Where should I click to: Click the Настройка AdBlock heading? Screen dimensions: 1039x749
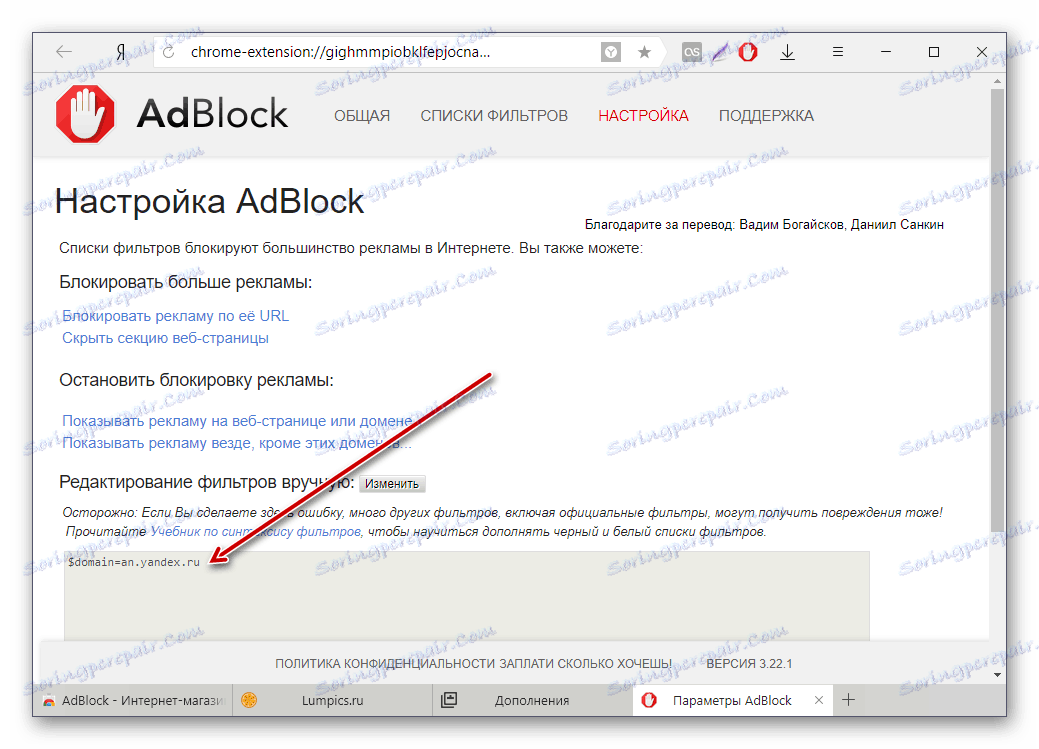point(209,201)
